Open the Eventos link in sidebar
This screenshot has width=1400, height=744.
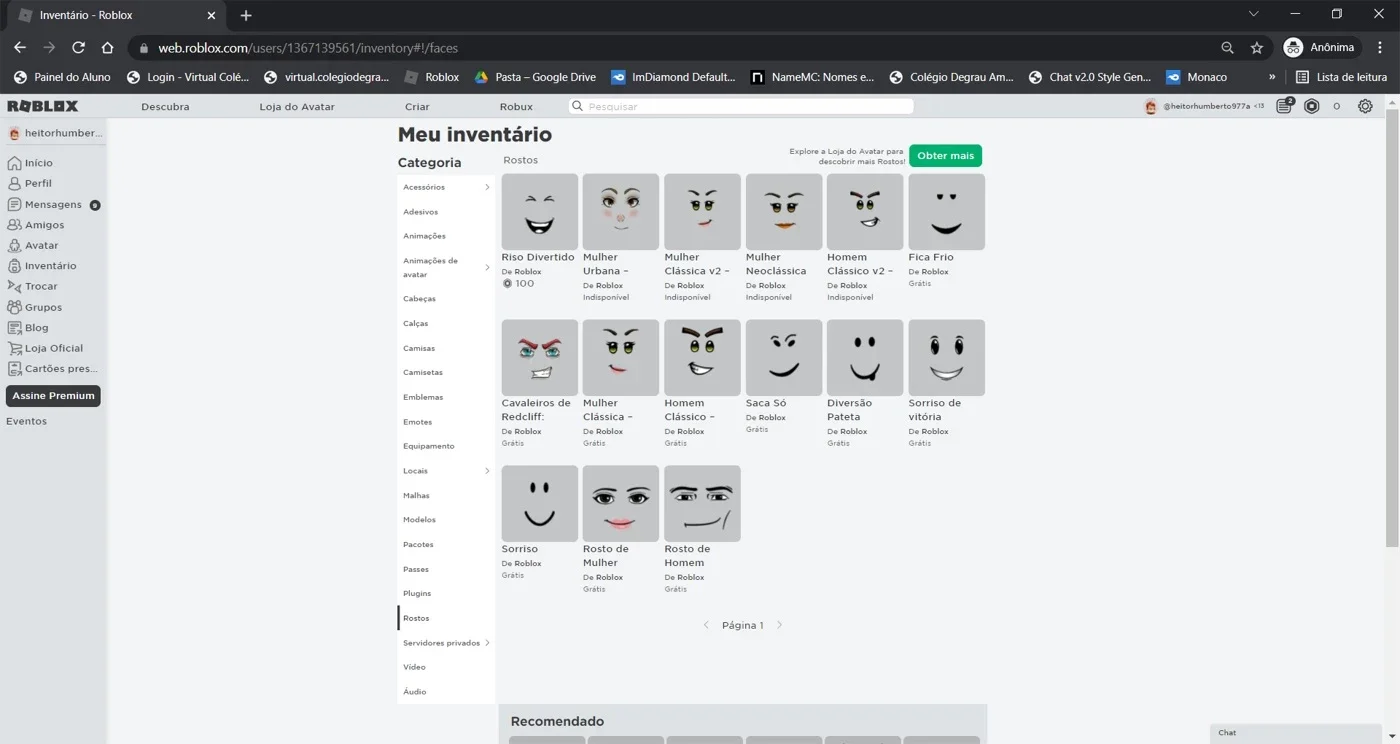pyautogui.click(x=27, y=421)
